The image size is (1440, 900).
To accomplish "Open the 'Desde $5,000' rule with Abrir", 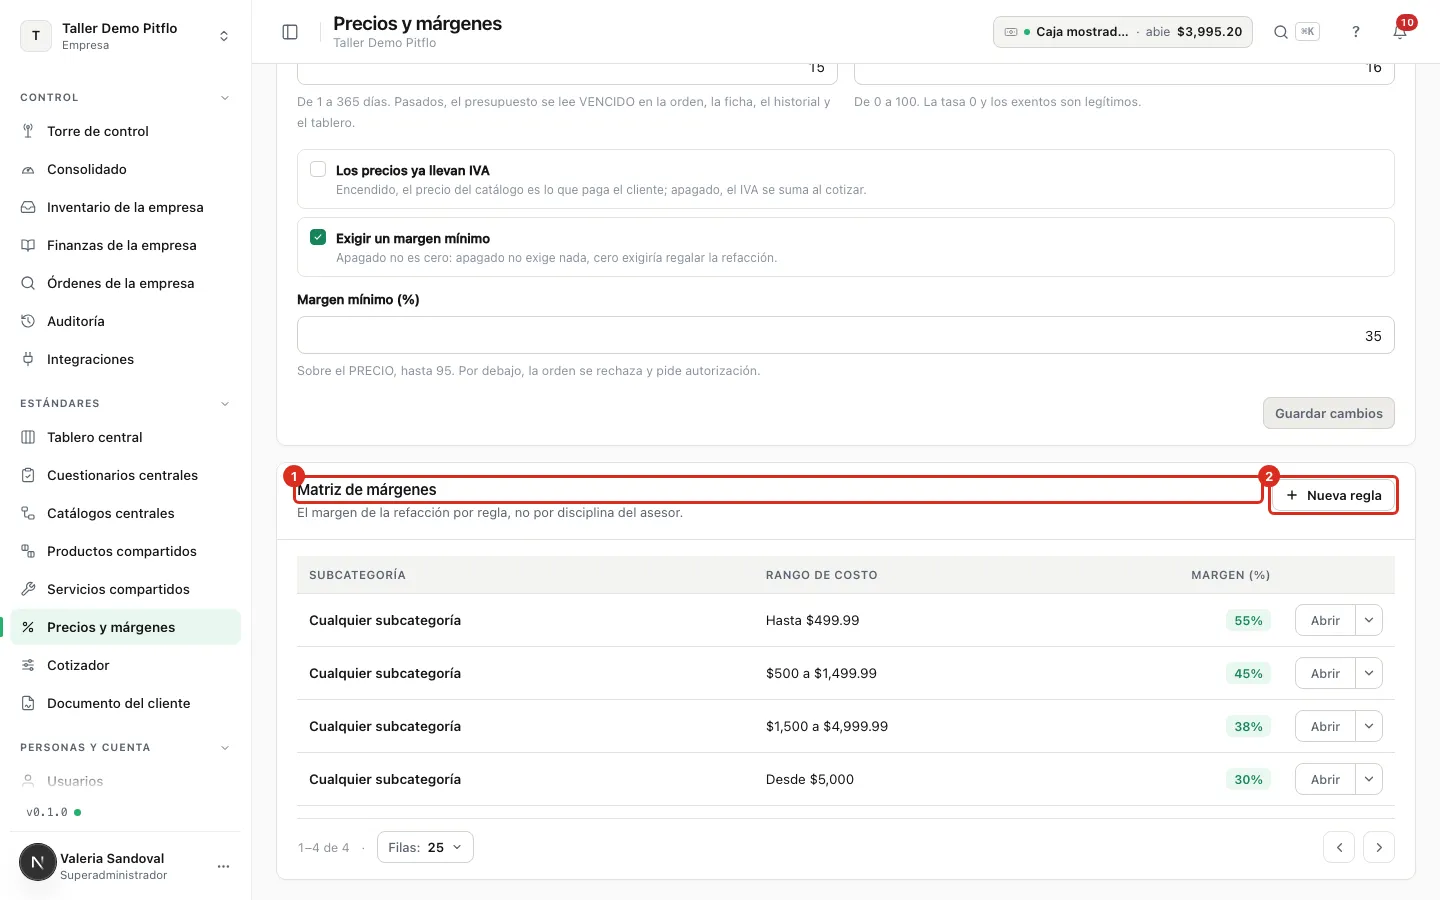I will pos(1325,779).
